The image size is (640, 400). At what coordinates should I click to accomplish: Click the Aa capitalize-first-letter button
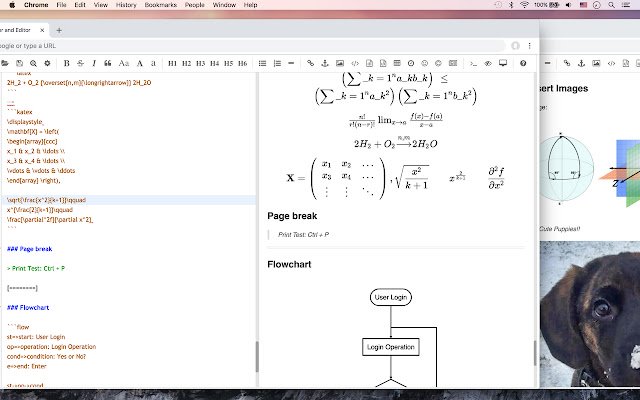124,63
